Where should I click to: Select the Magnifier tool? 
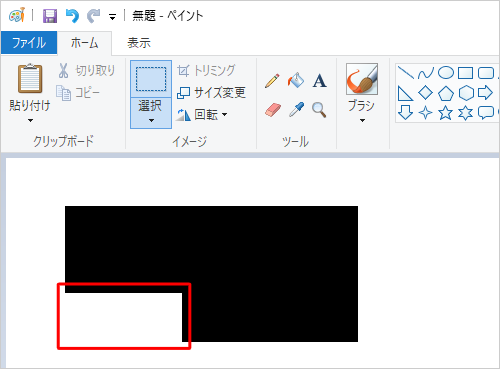point(319,110)
